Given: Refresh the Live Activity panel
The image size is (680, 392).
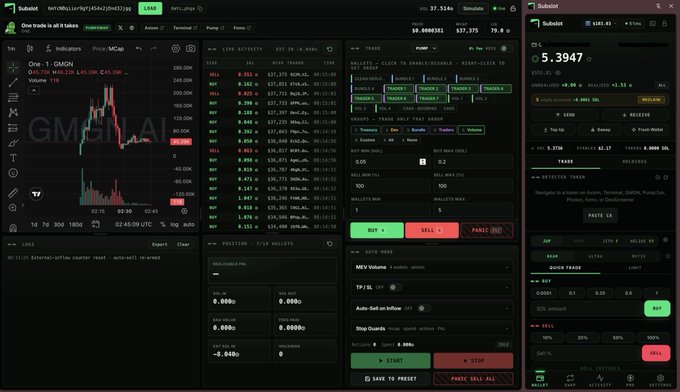Looking at the screenshot, I should tap(330, 49).
